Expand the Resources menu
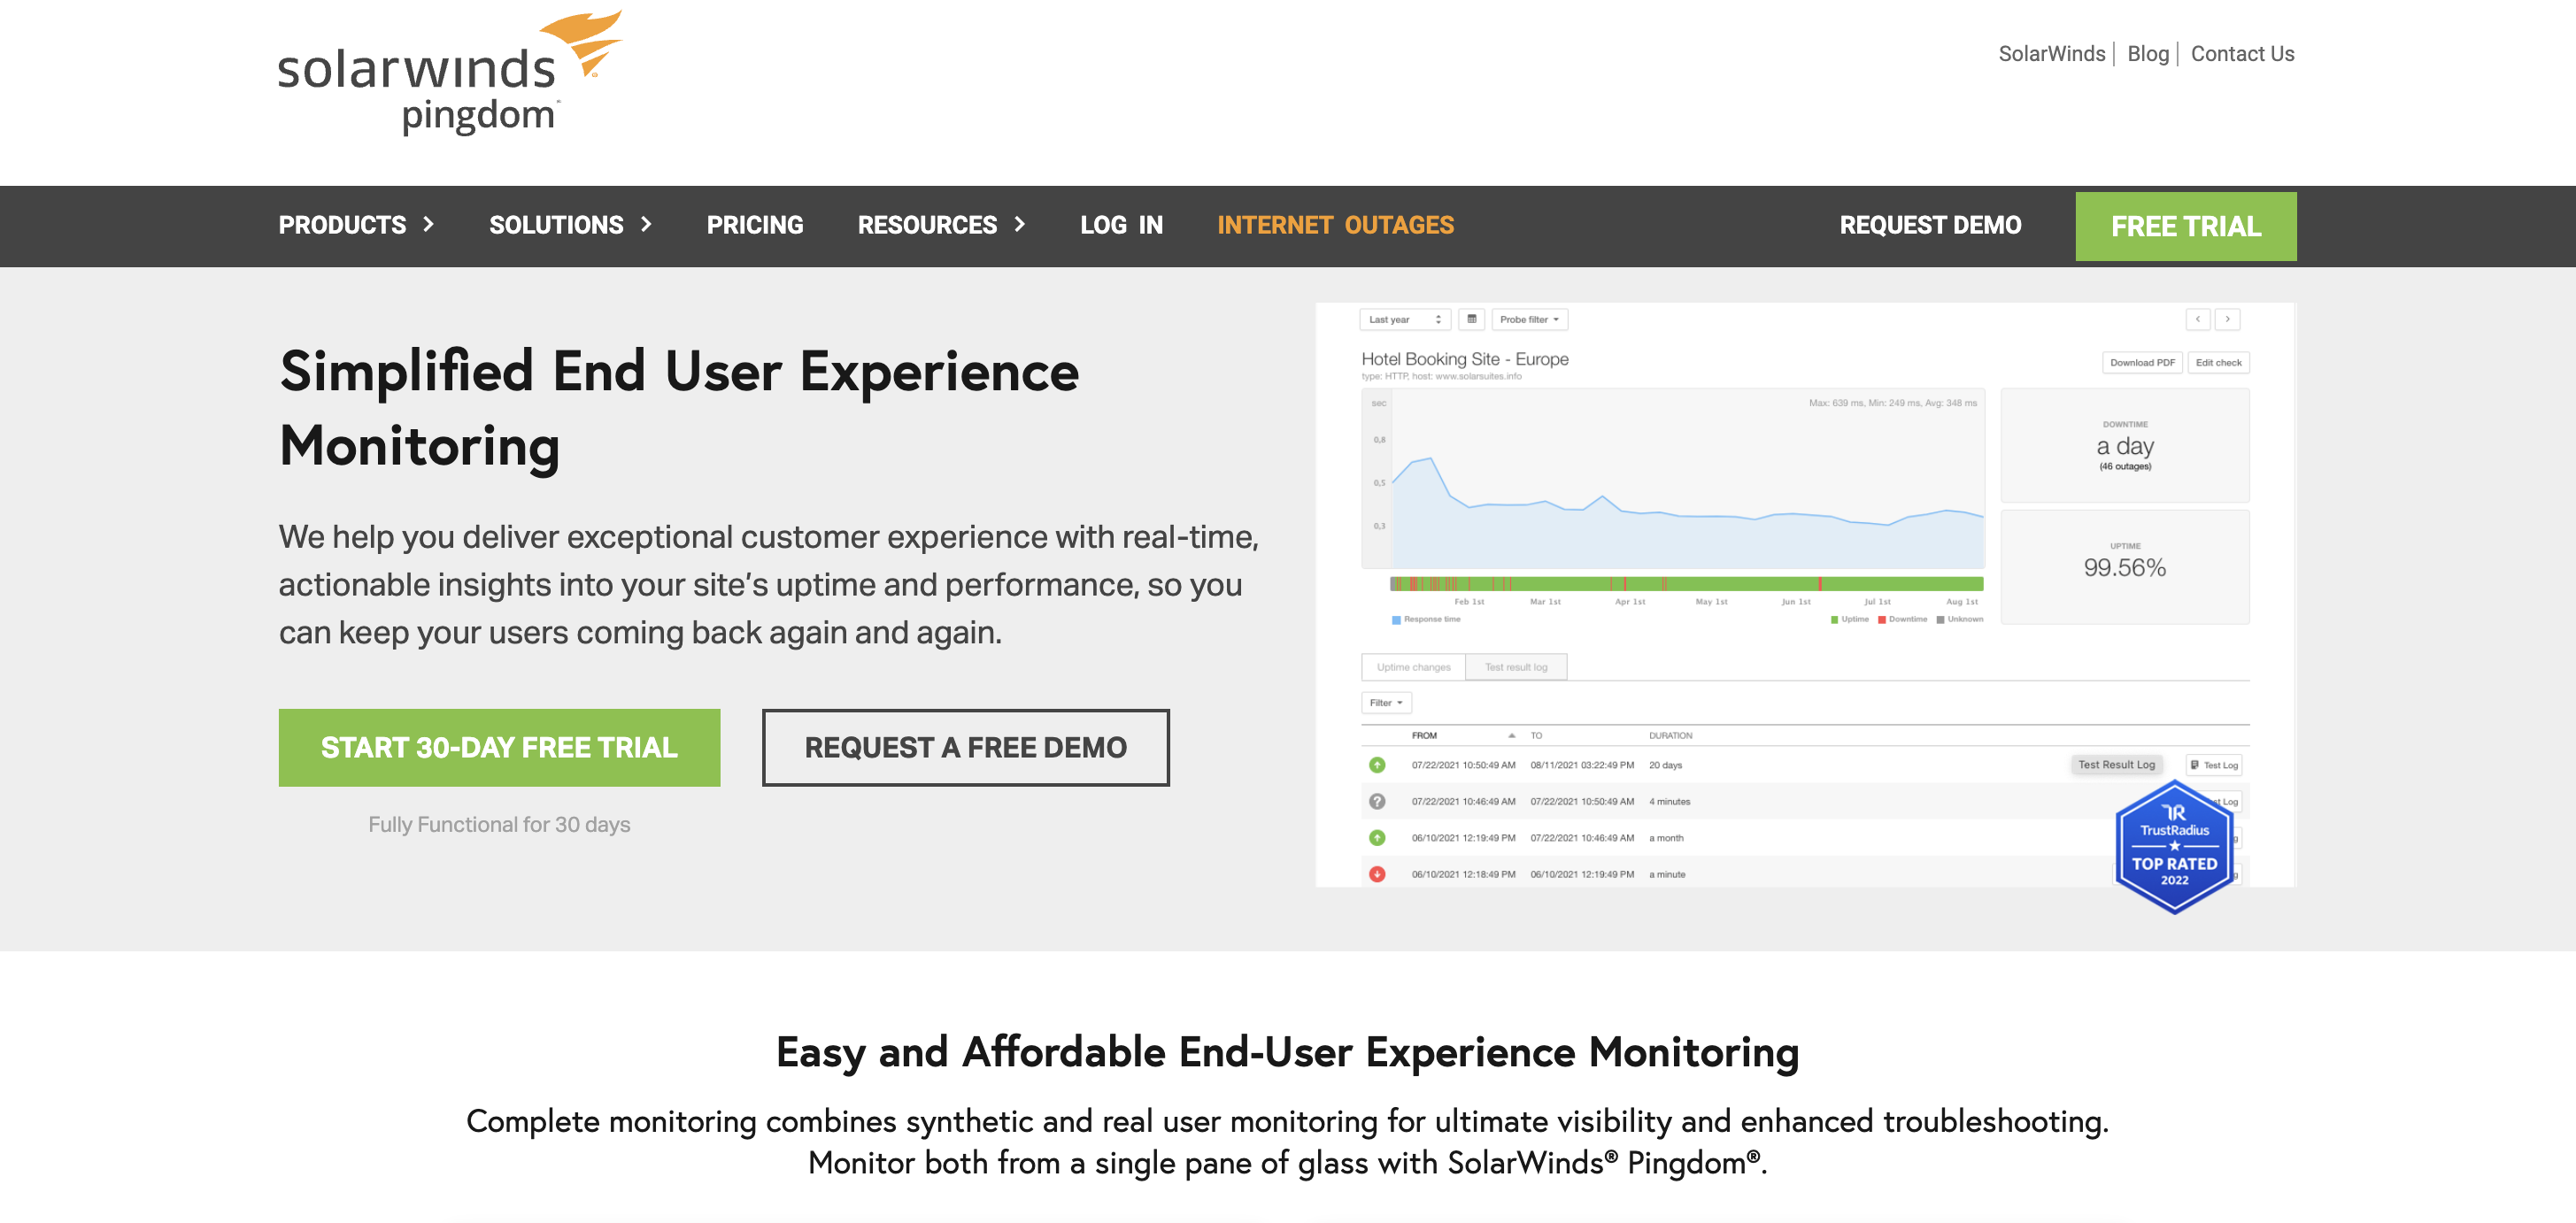This screenshot has height=1223, width=2576. coord(941,225)
